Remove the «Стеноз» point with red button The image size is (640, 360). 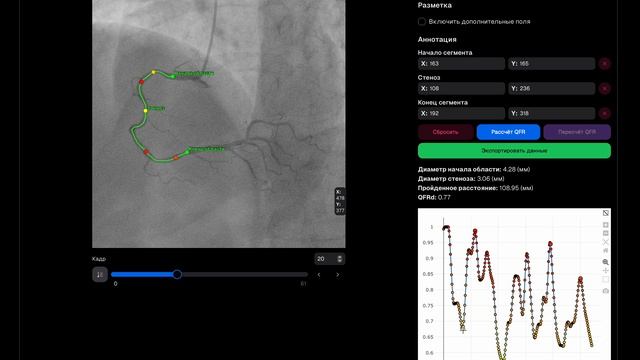pyautogui.click(x=604, y=89)
